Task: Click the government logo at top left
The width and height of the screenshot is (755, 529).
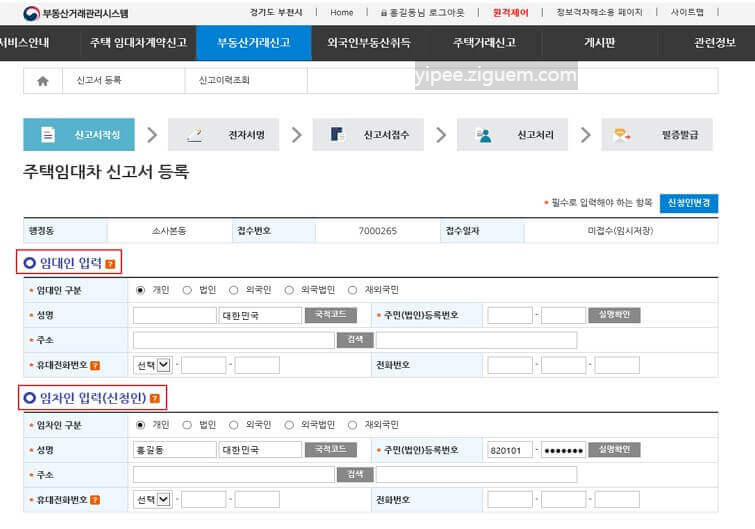Action: (x=31, y=13)
